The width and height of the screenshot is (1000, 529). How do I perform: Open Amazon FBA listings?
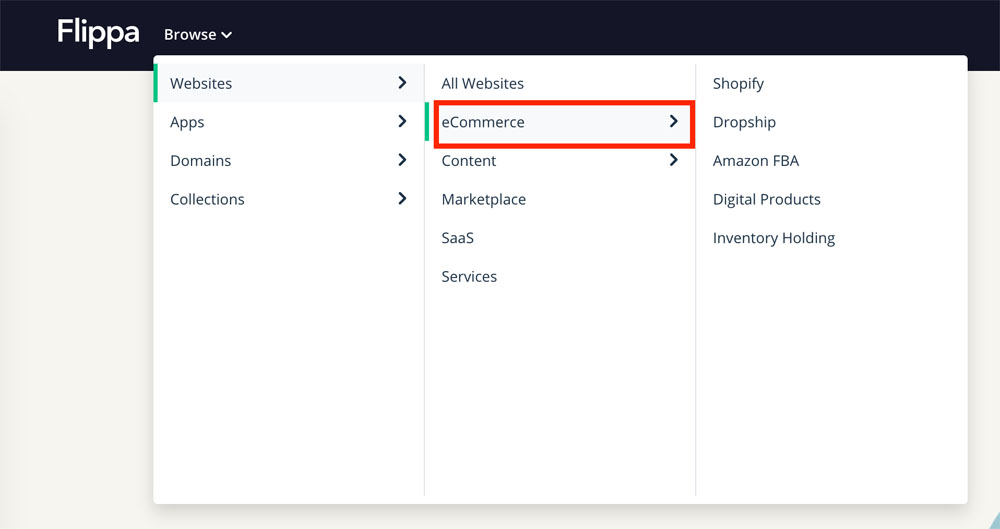click(x=756, y=160)
